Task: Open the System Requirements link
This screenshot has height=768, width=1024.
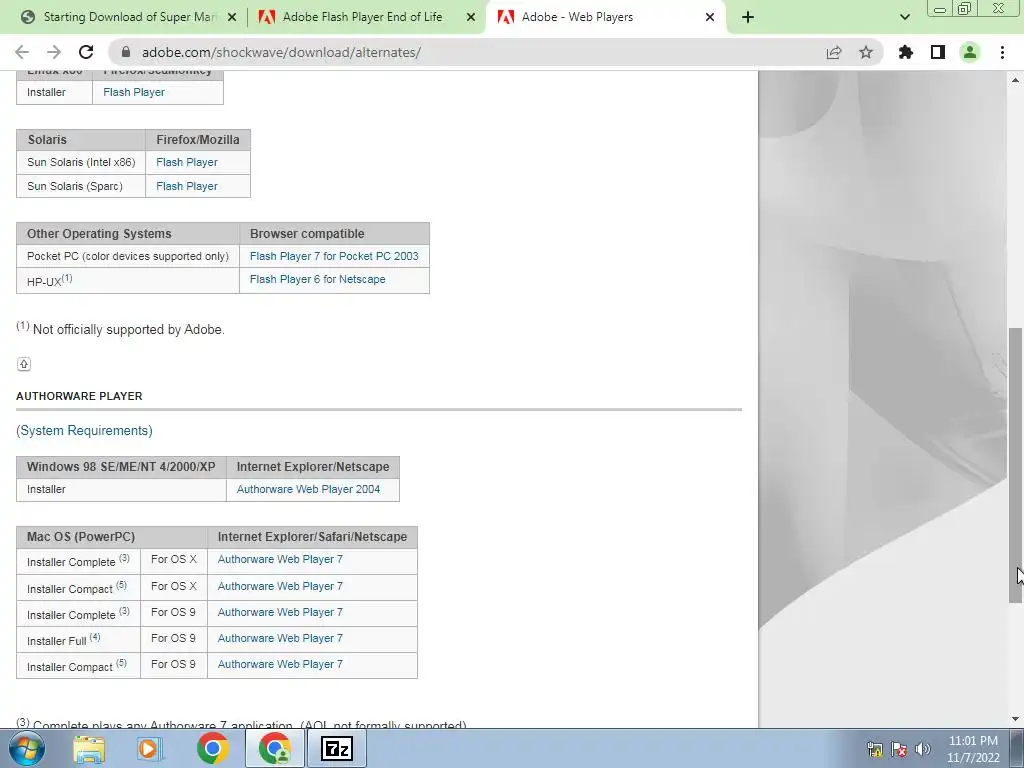Action: coord(84,430)
